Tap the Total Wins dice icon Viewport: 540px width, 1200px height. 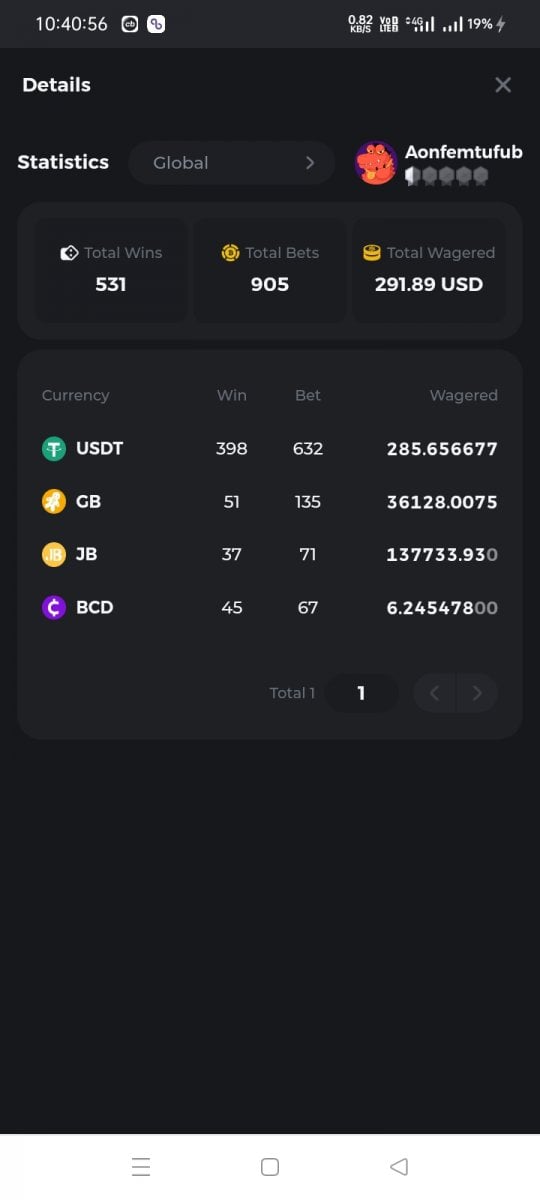coord(69,253)
